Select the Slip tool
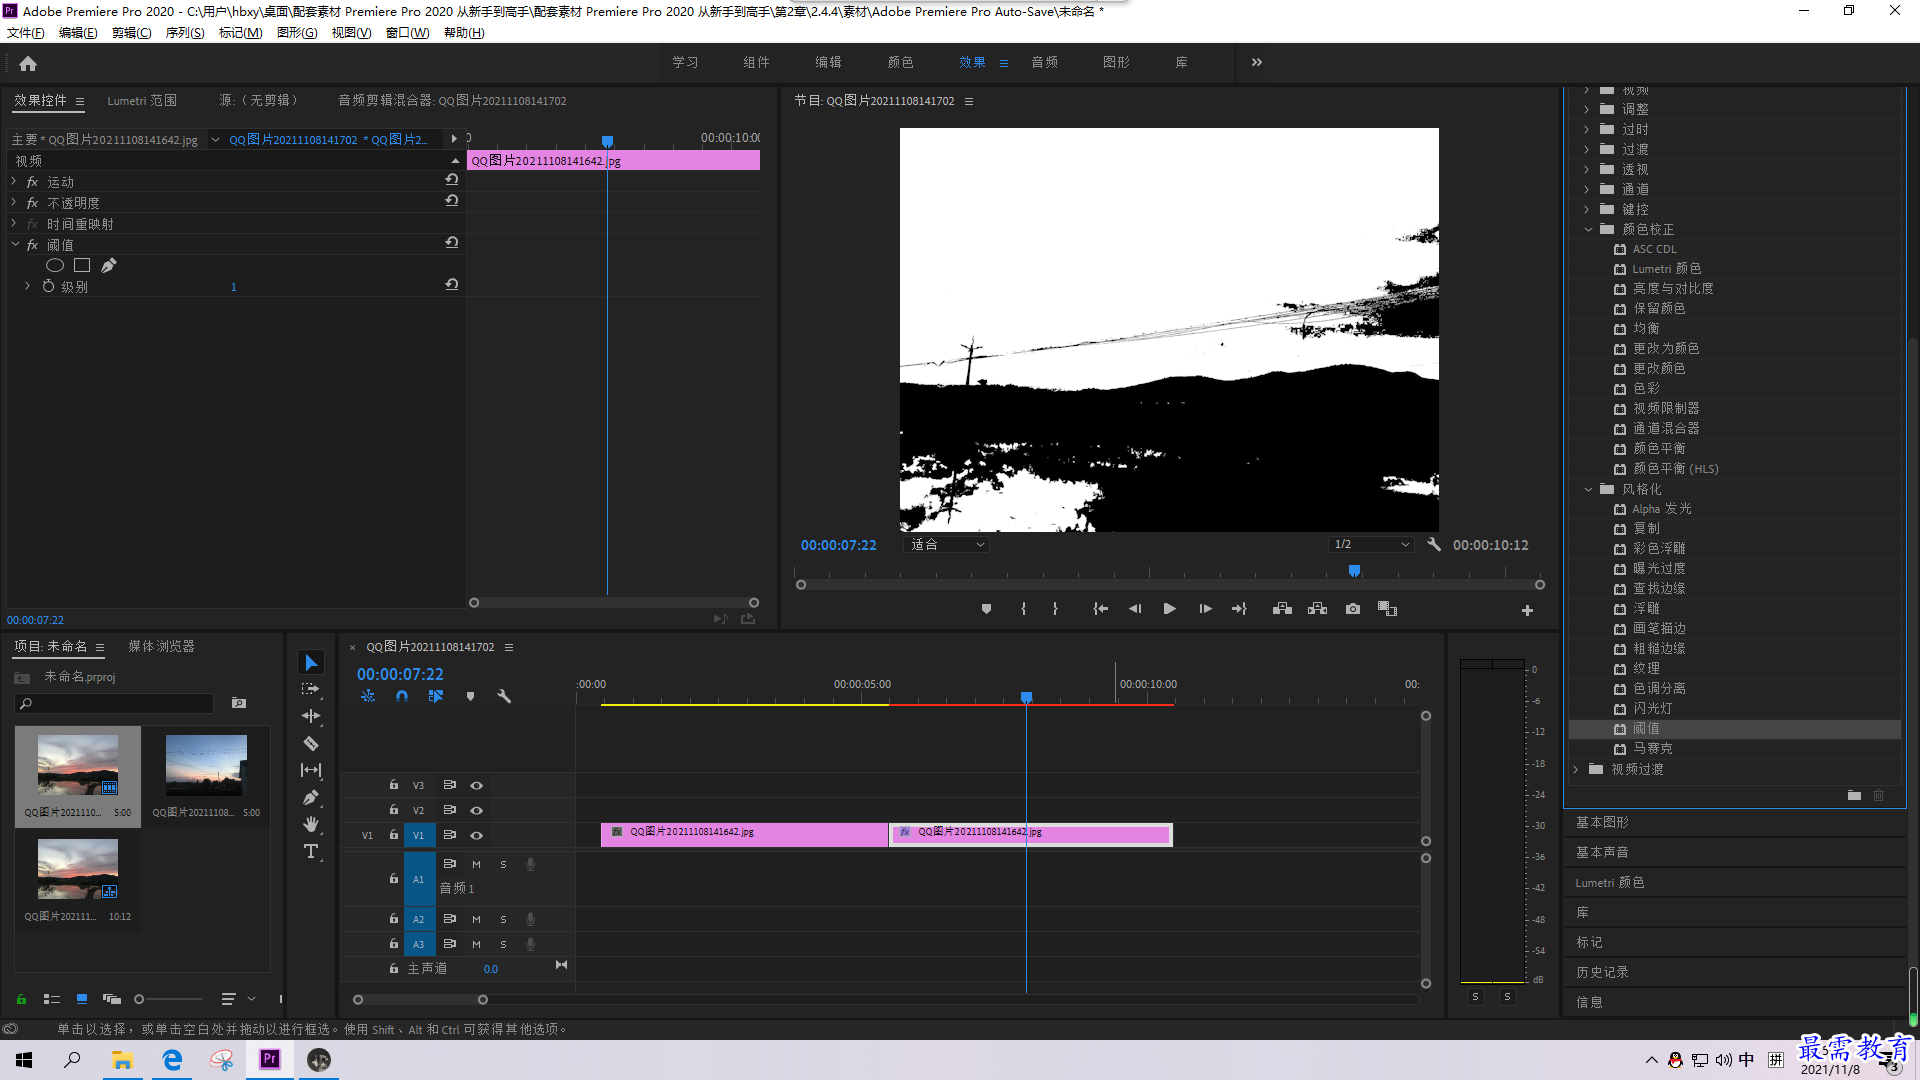 [x=311, y=770]
